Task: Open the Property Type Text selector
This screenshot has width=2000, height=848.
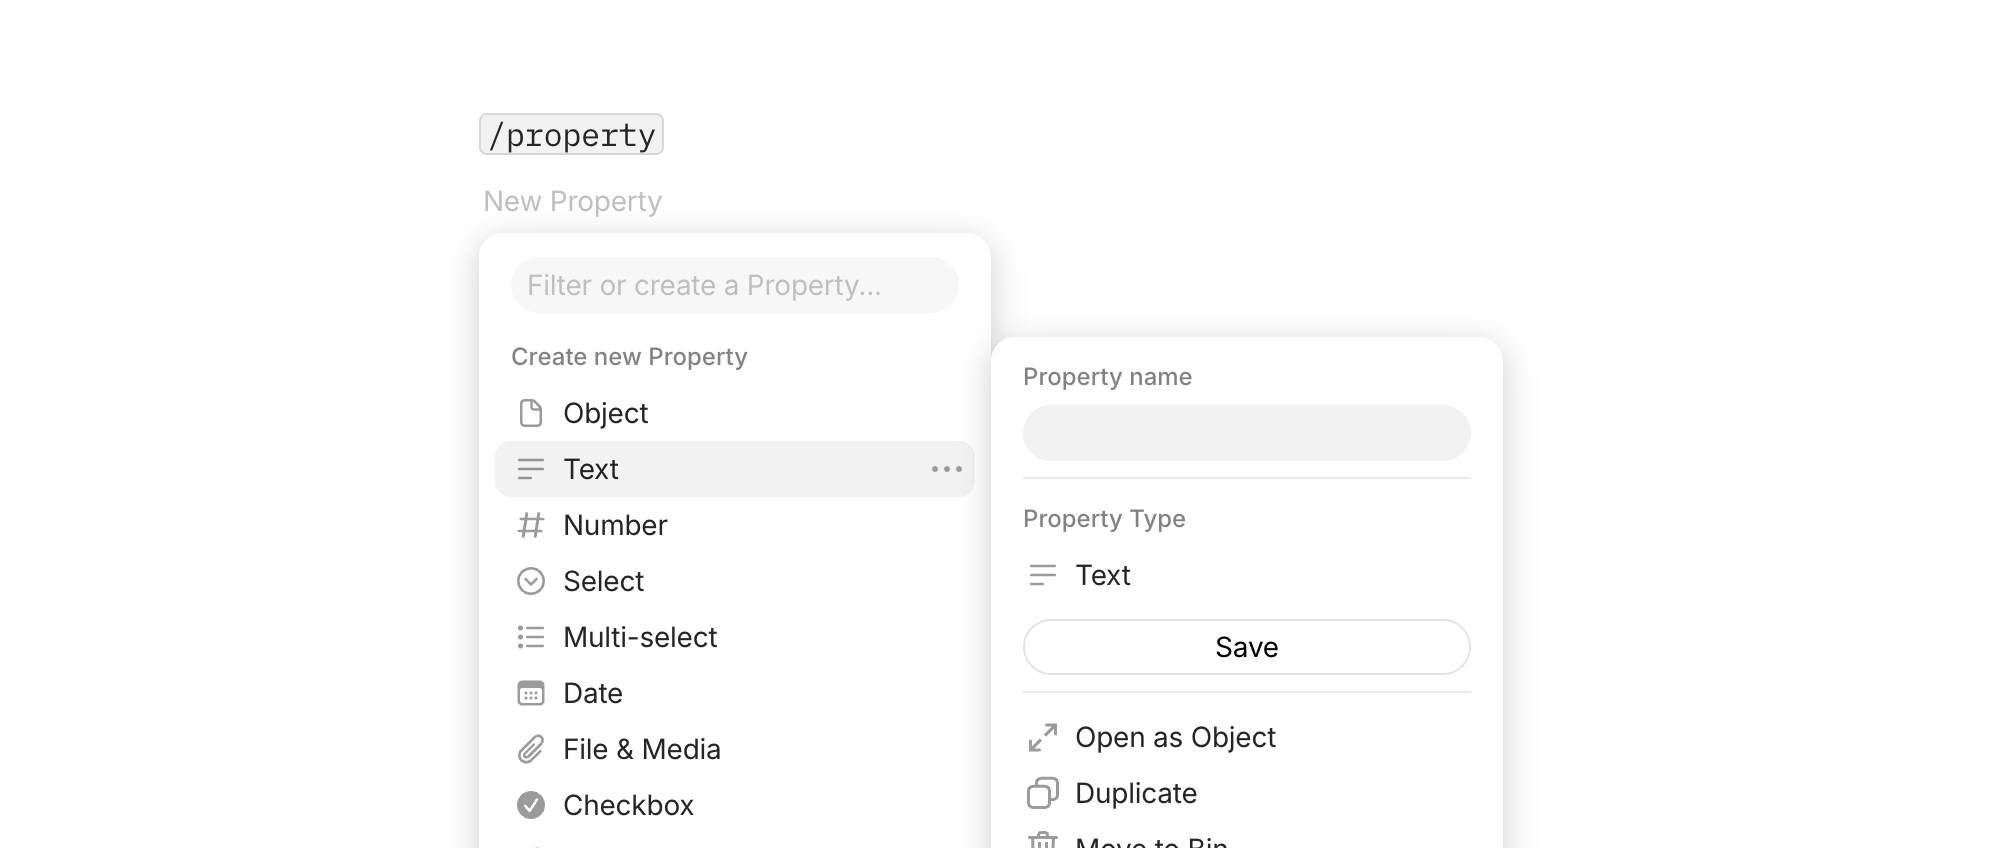Action: tap(1247, 575)
